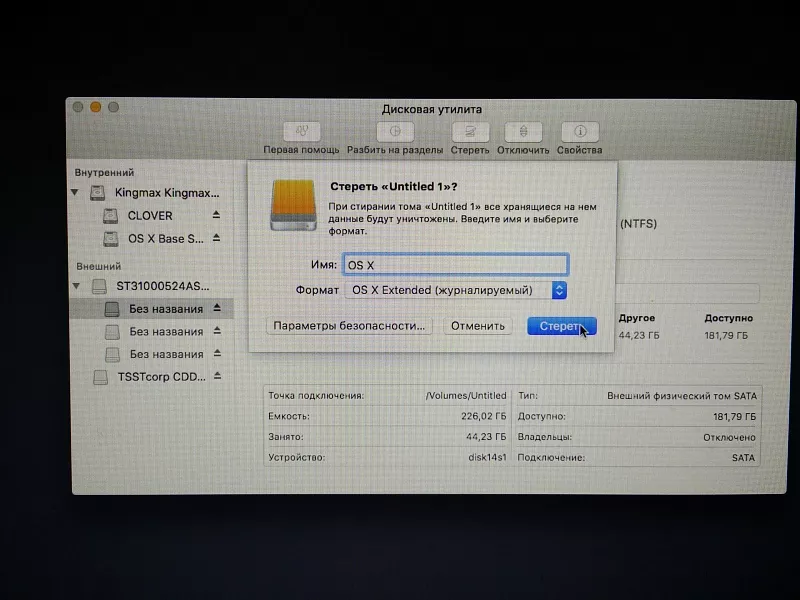Click the ST31000524AS drive icon
800x600 pixels.
coord(99,286)
